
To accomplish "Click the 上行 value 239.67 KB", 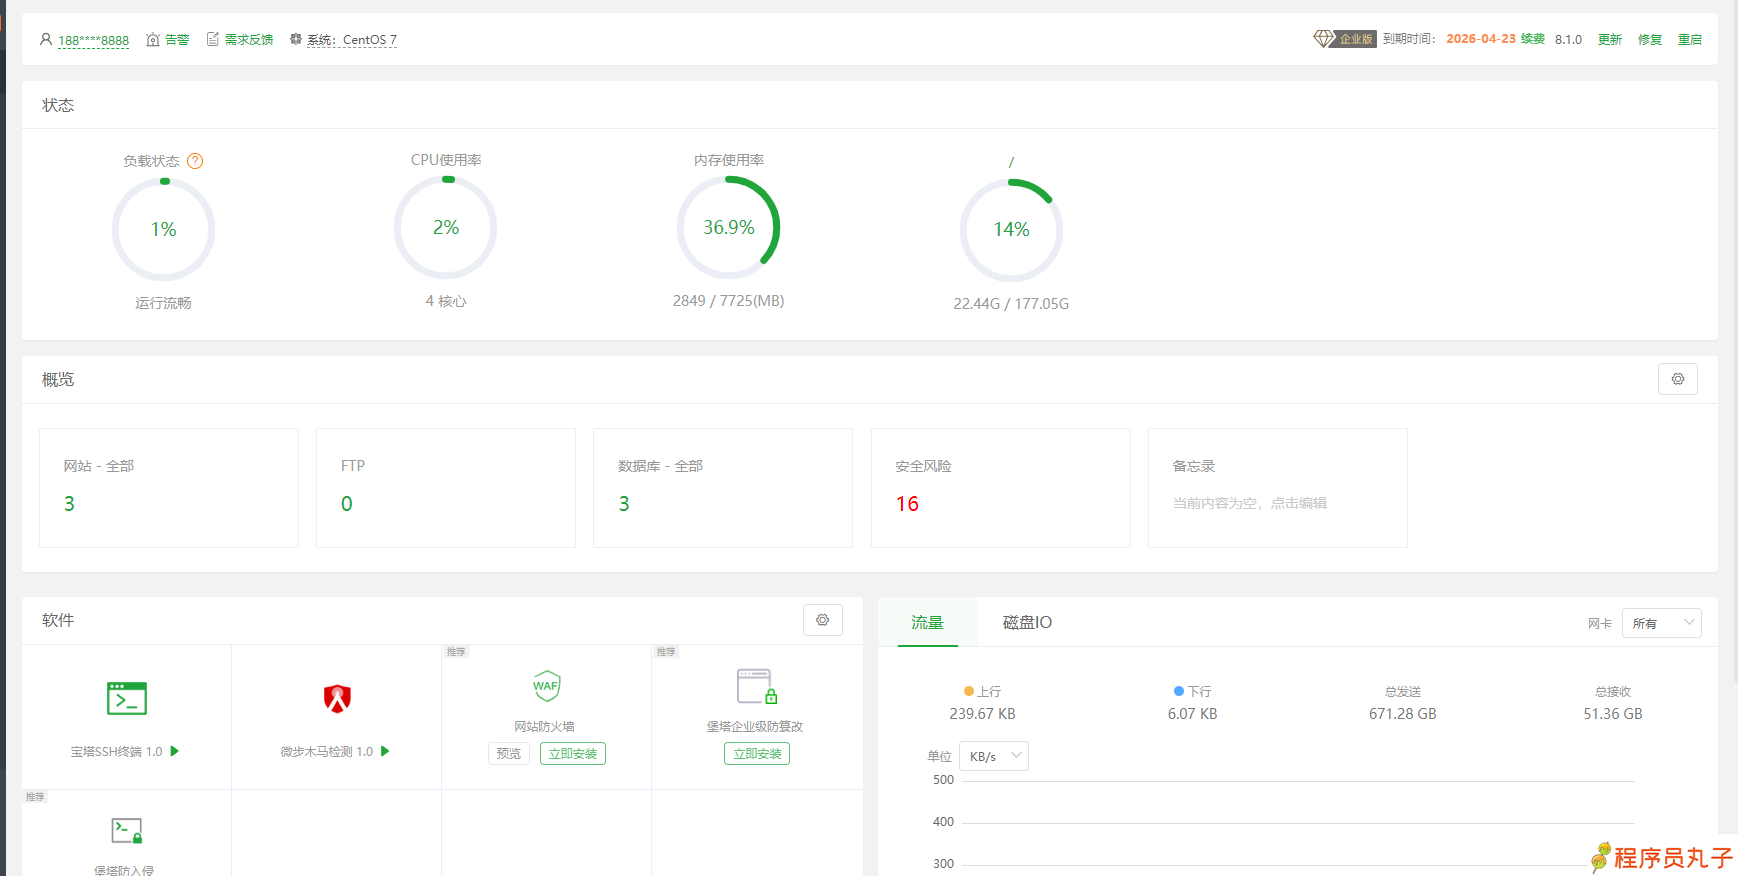I will [x=982, y=714].
